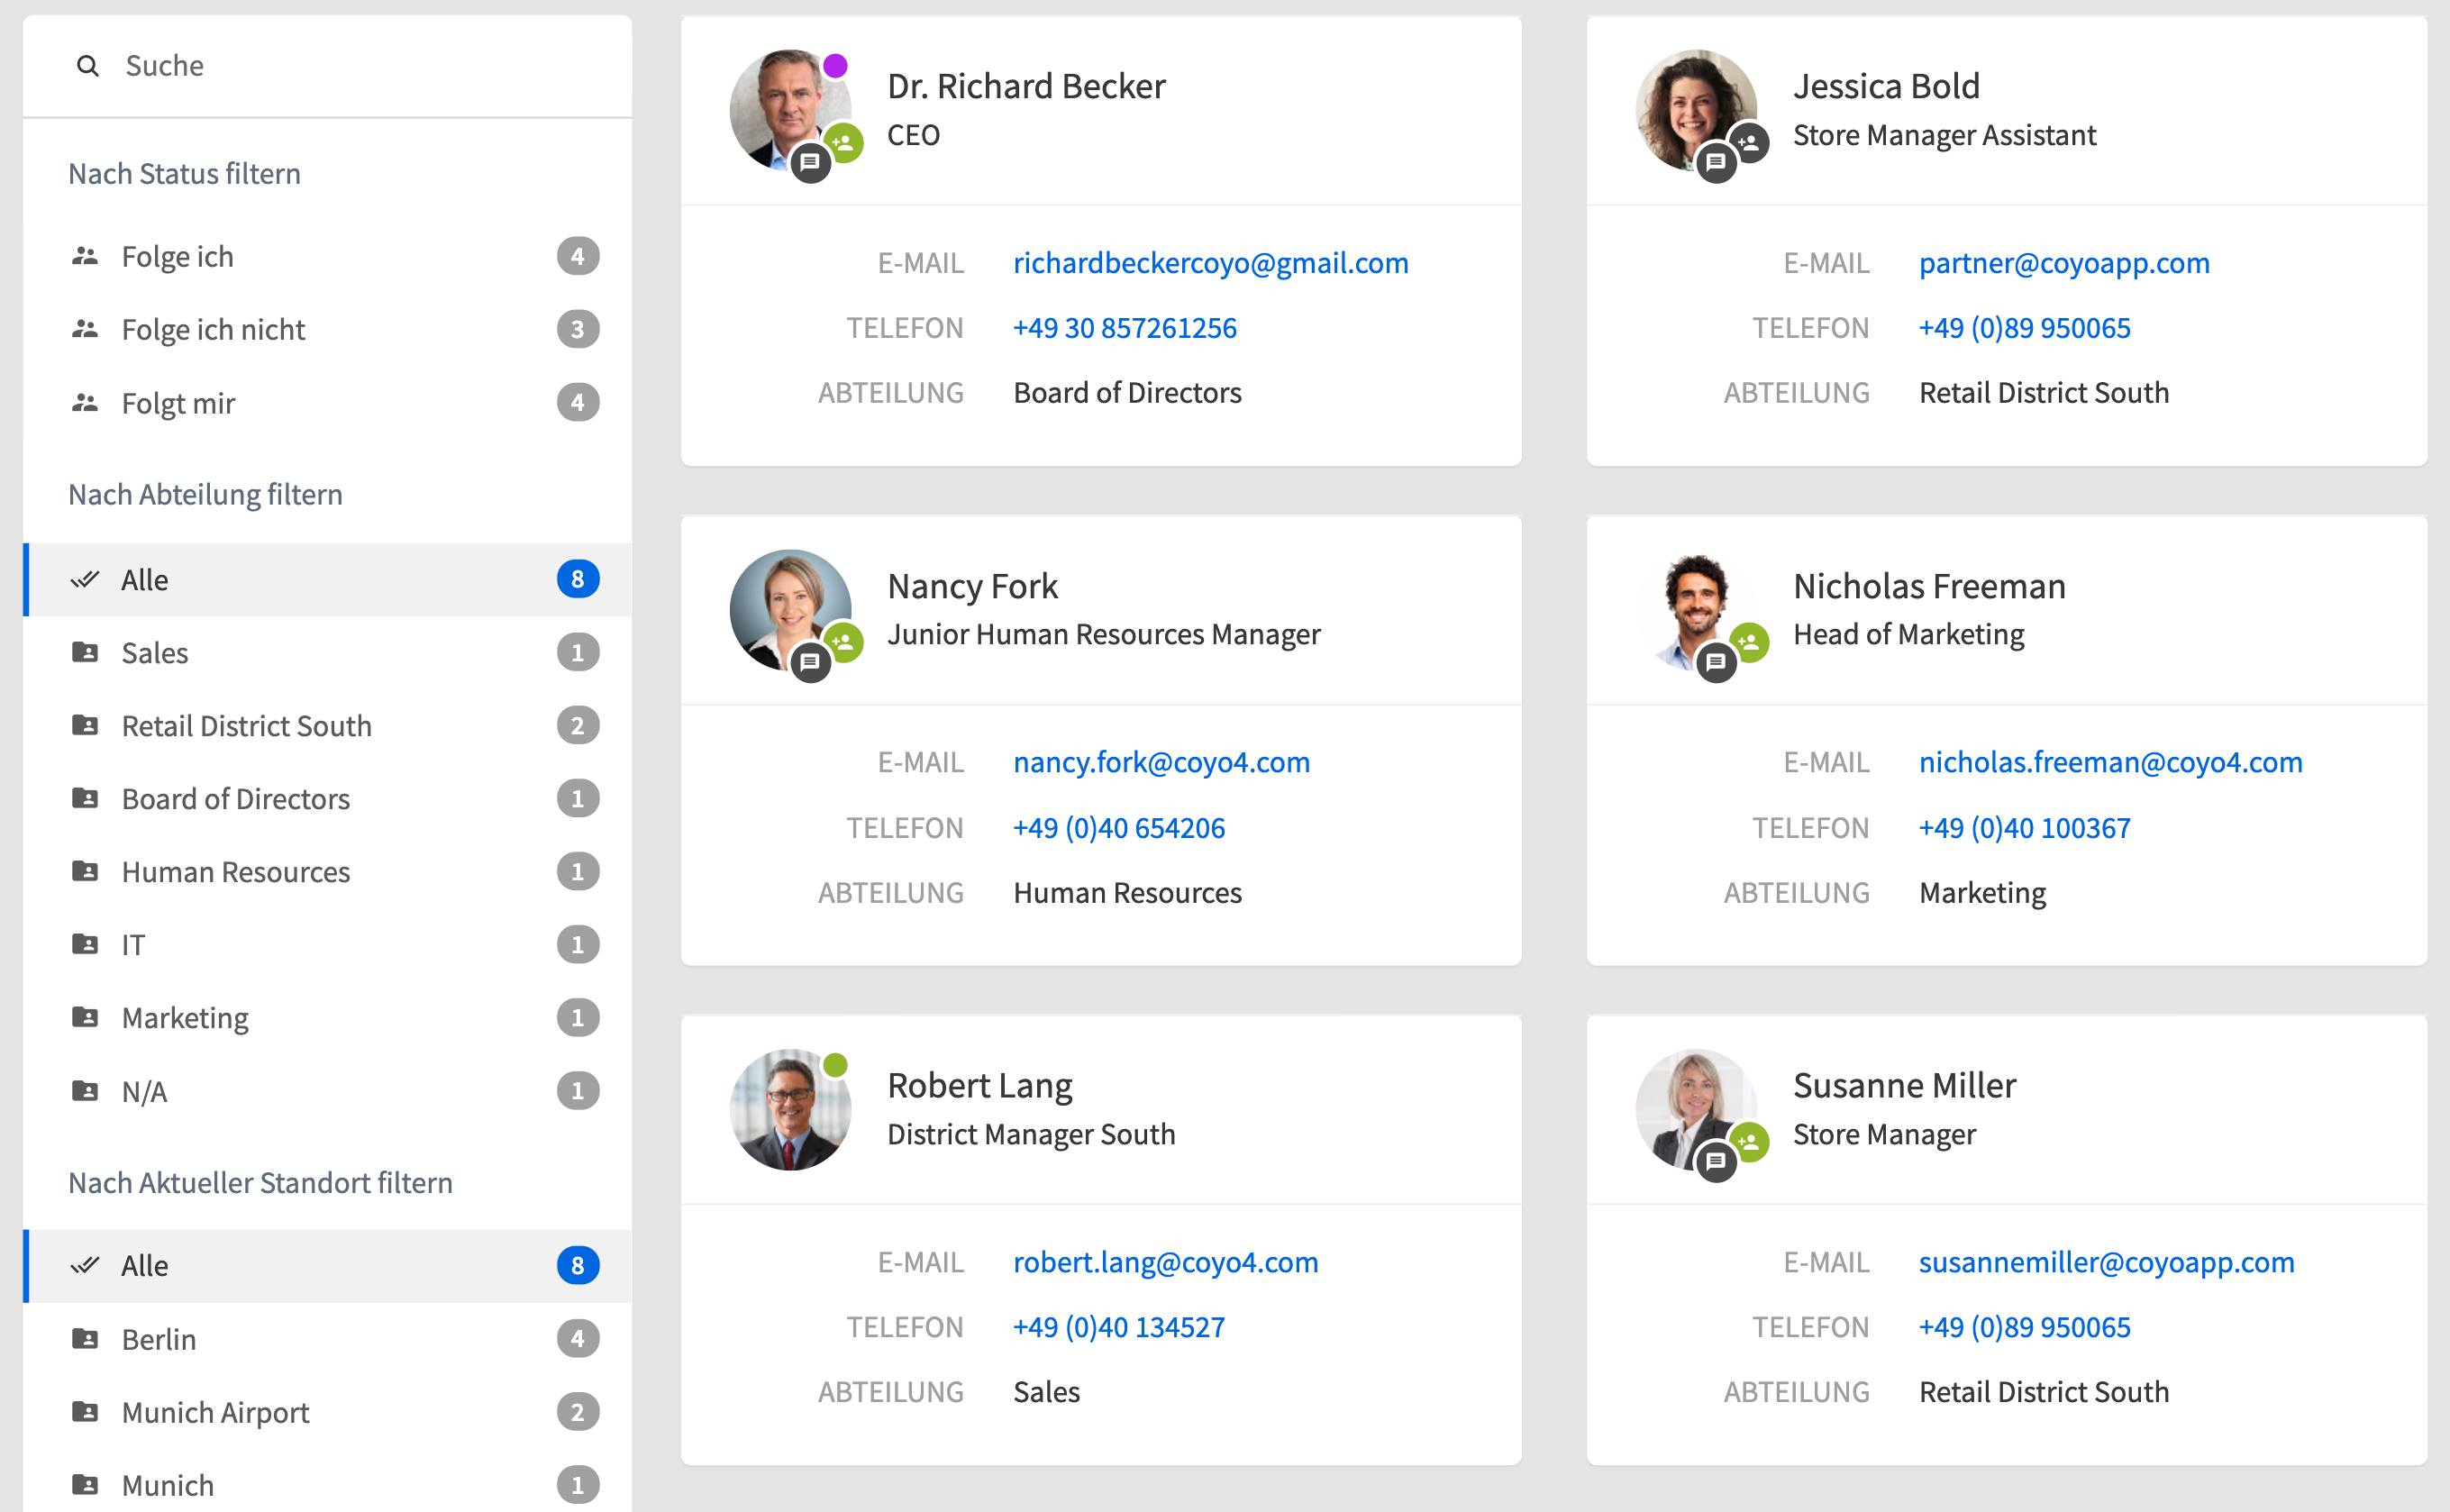
Task: Toggle follow icon on Jessica Bold's avatar
Action: (1749, 143)
